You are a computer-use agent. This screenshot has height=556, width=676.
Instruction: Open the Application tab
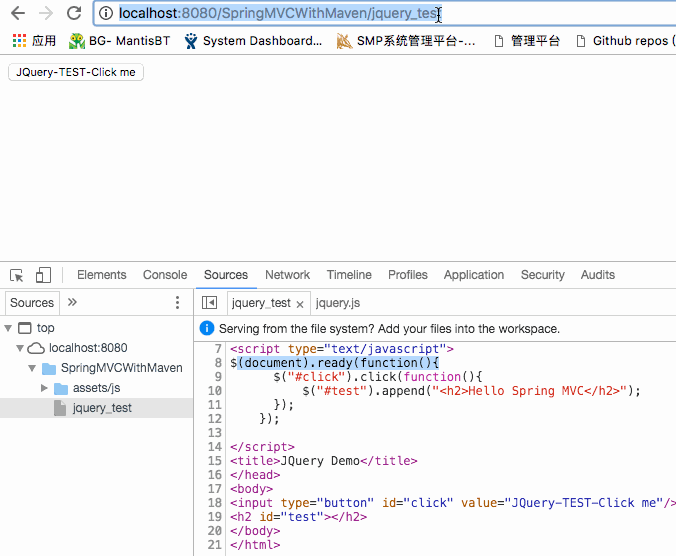coord(474,275)
